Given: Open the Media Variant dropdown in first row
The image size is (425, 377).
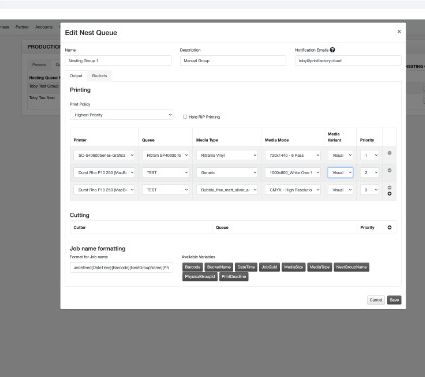Looking at the screenshot, I should point(340,155).
